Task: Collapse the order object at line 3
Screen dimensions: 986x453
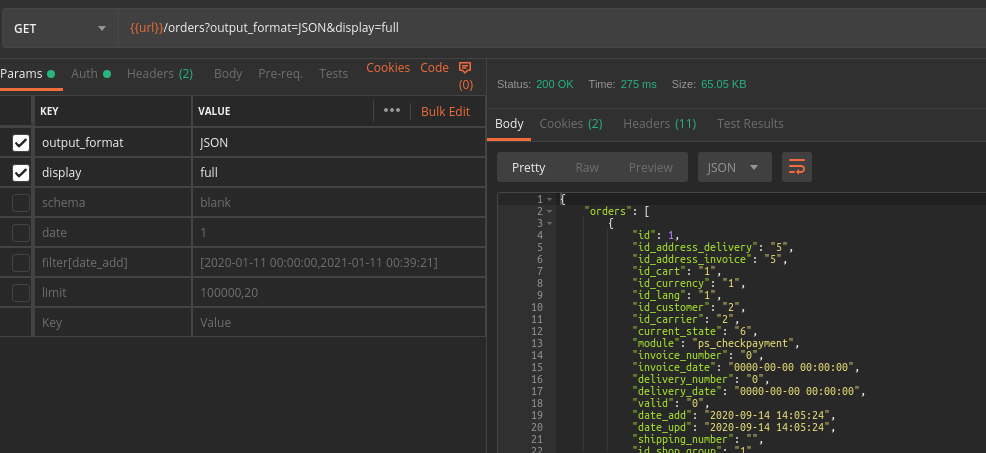Action: pyautogui.click(x=550, y=223)
